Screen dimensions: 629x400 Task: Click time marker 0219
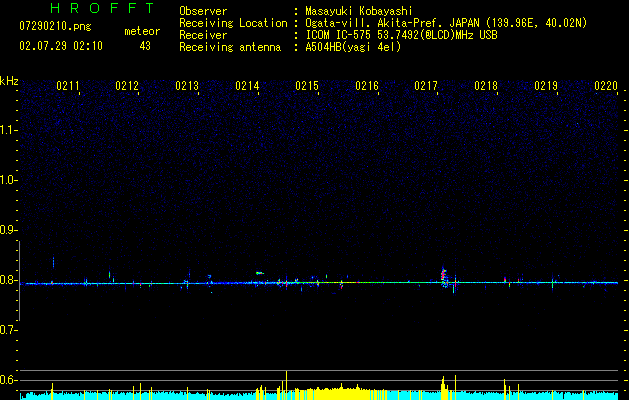(546, 86)
